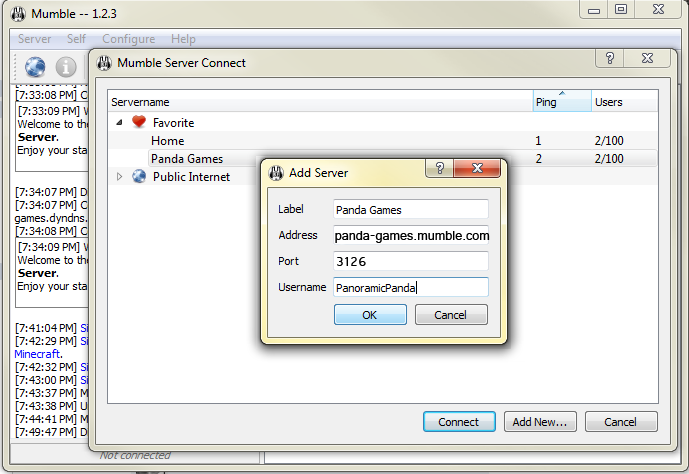Confirm Add Server with OK

370,315
